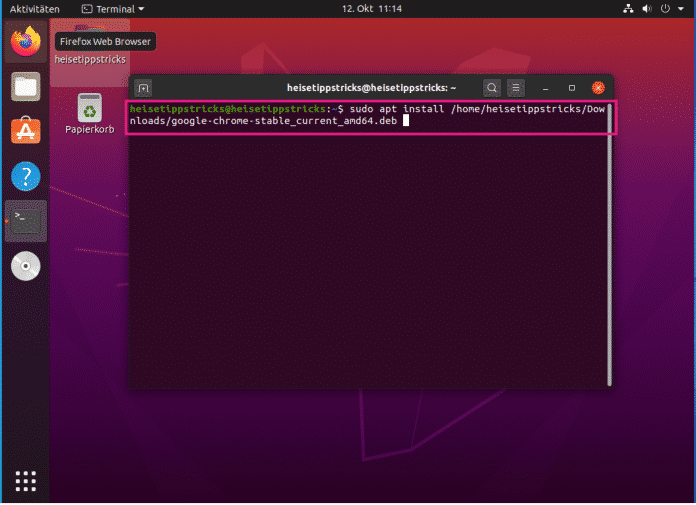This screenshot has height=505, width=696.
Task: Show all applications grid
Action: coord(26,480)
